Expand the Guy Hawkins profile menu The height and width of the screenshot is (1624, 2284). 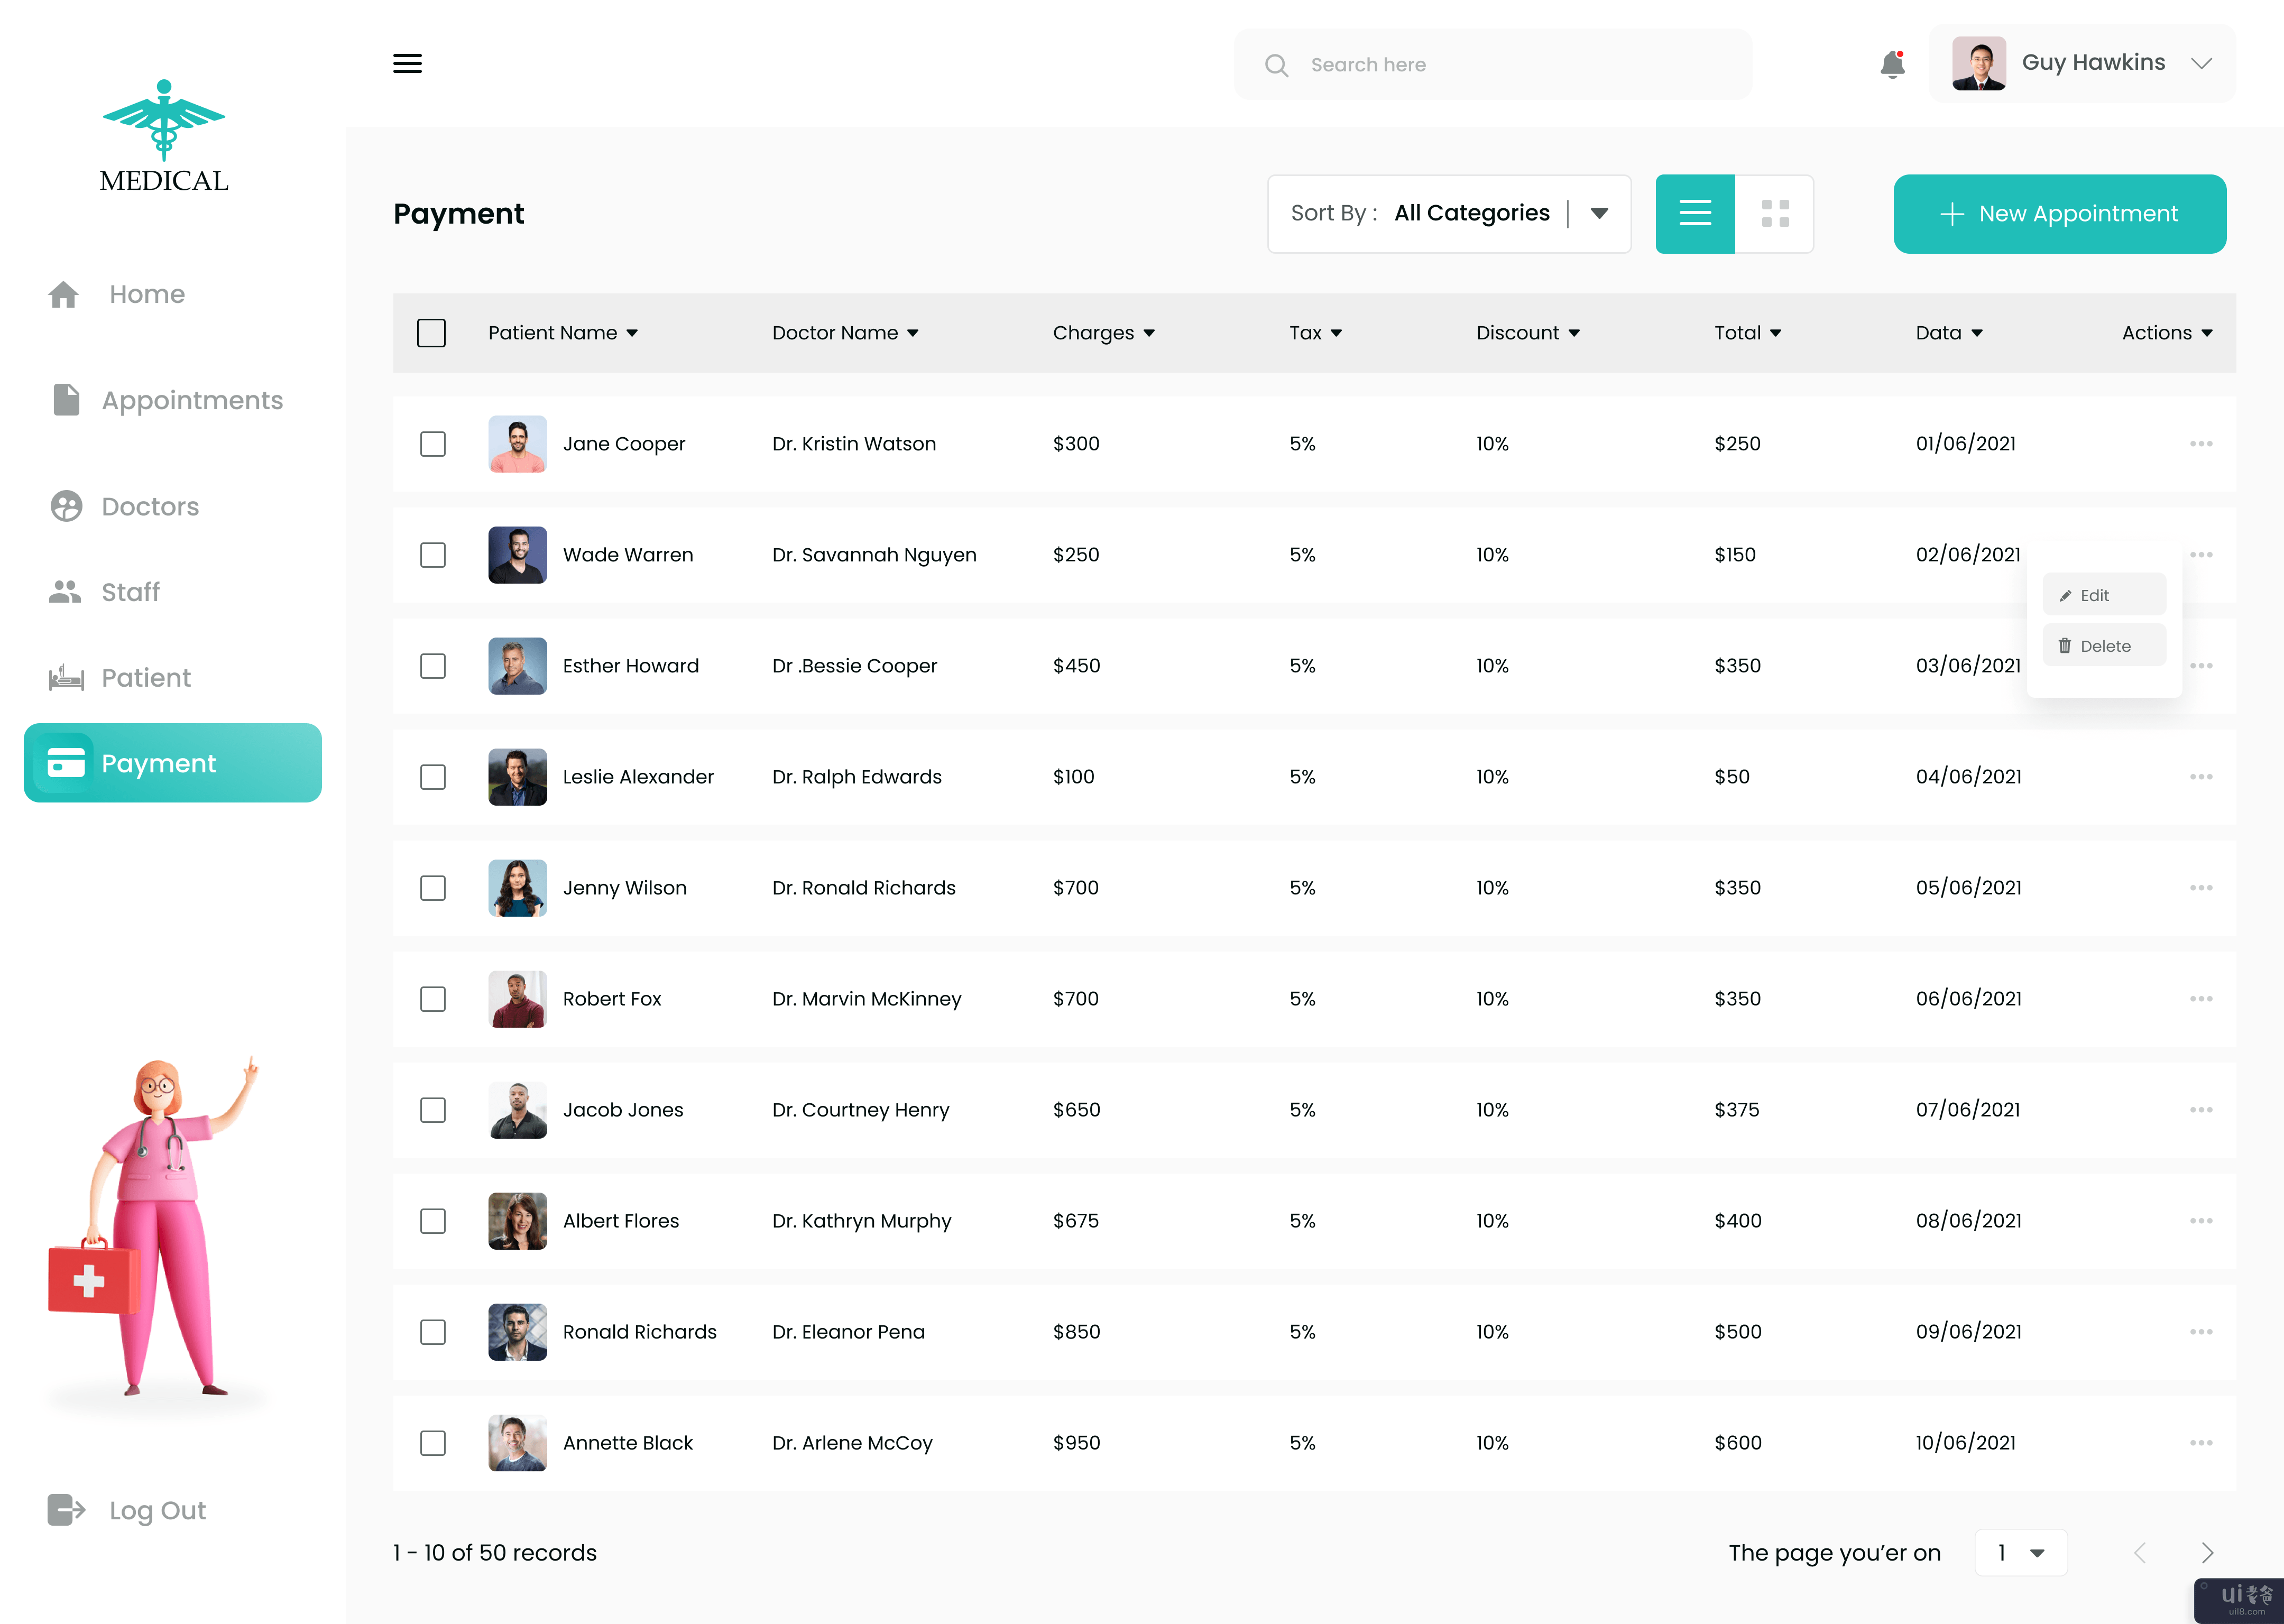(2200, 63)
